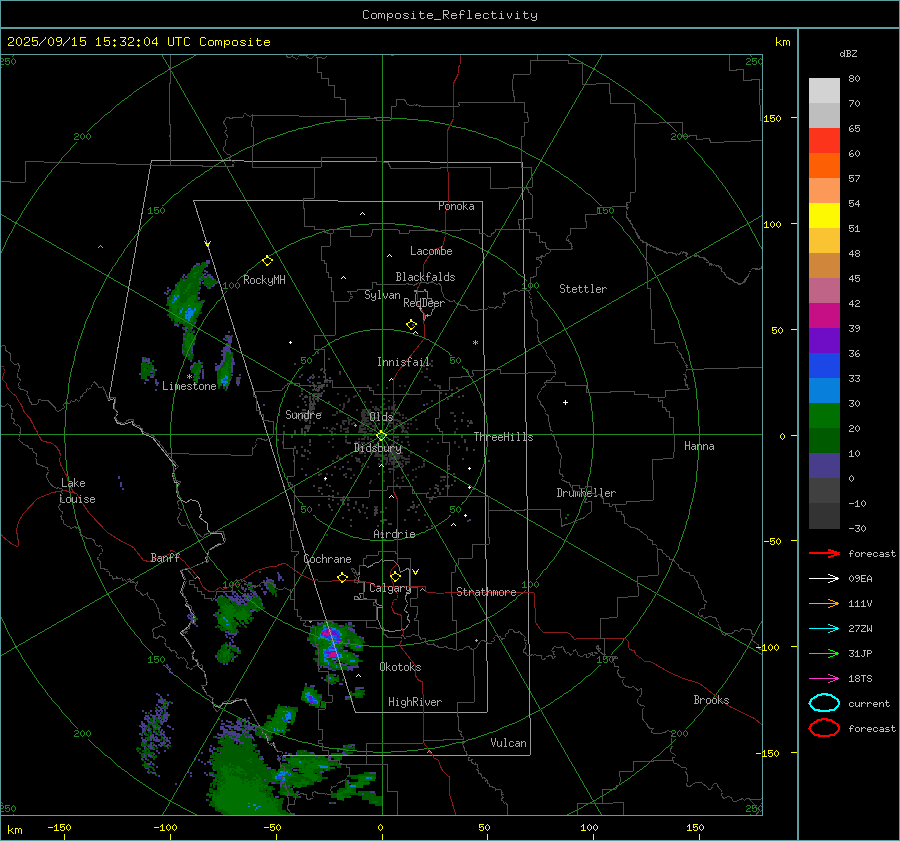Click the RockyMH label
The height and width of the screenshot is (841, 900).
264,280
